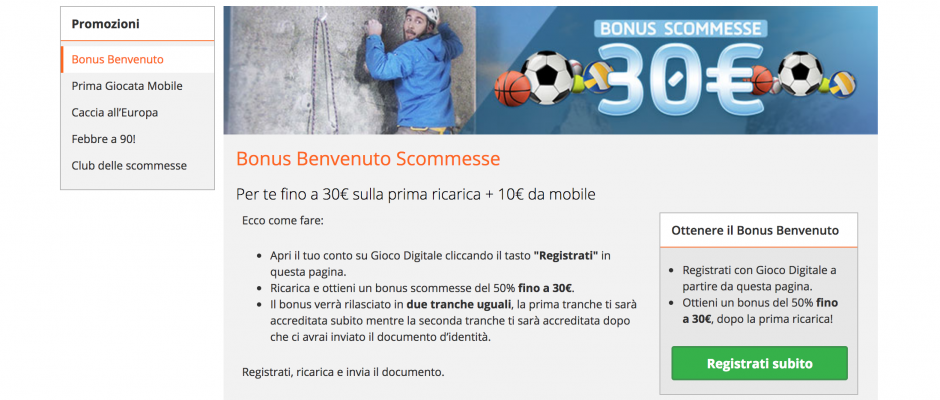Image resolution: width=940 pixels, height=400 pixels.
Task: Click the Promozioni sidebar heading
Action: point(106,24)
